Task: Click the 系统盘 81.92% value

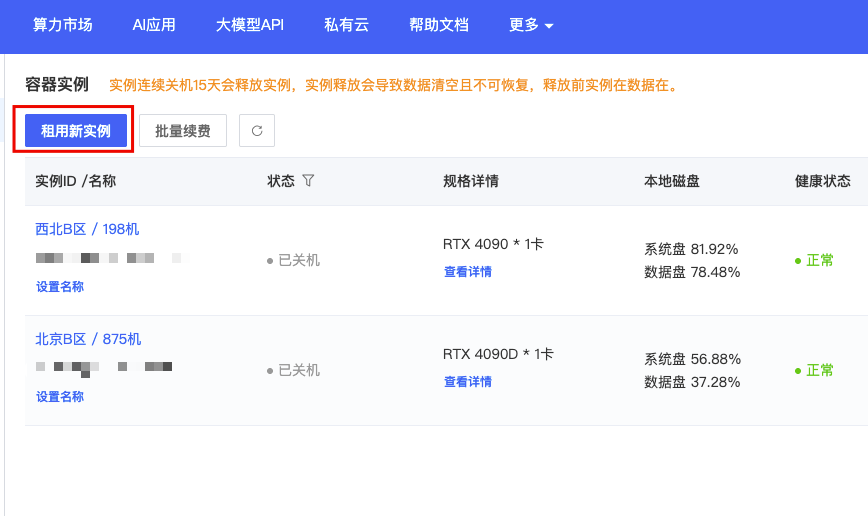Action: (x=691, y=249)
